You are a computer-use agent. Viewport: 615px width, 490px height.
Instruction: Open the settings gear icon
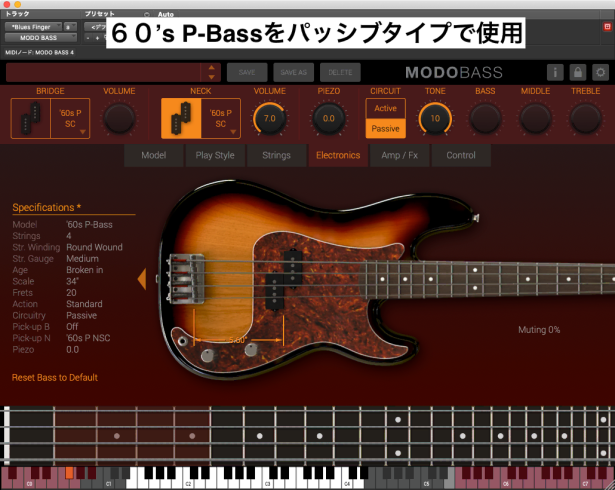pyautogui.click(x=600, y=72)
